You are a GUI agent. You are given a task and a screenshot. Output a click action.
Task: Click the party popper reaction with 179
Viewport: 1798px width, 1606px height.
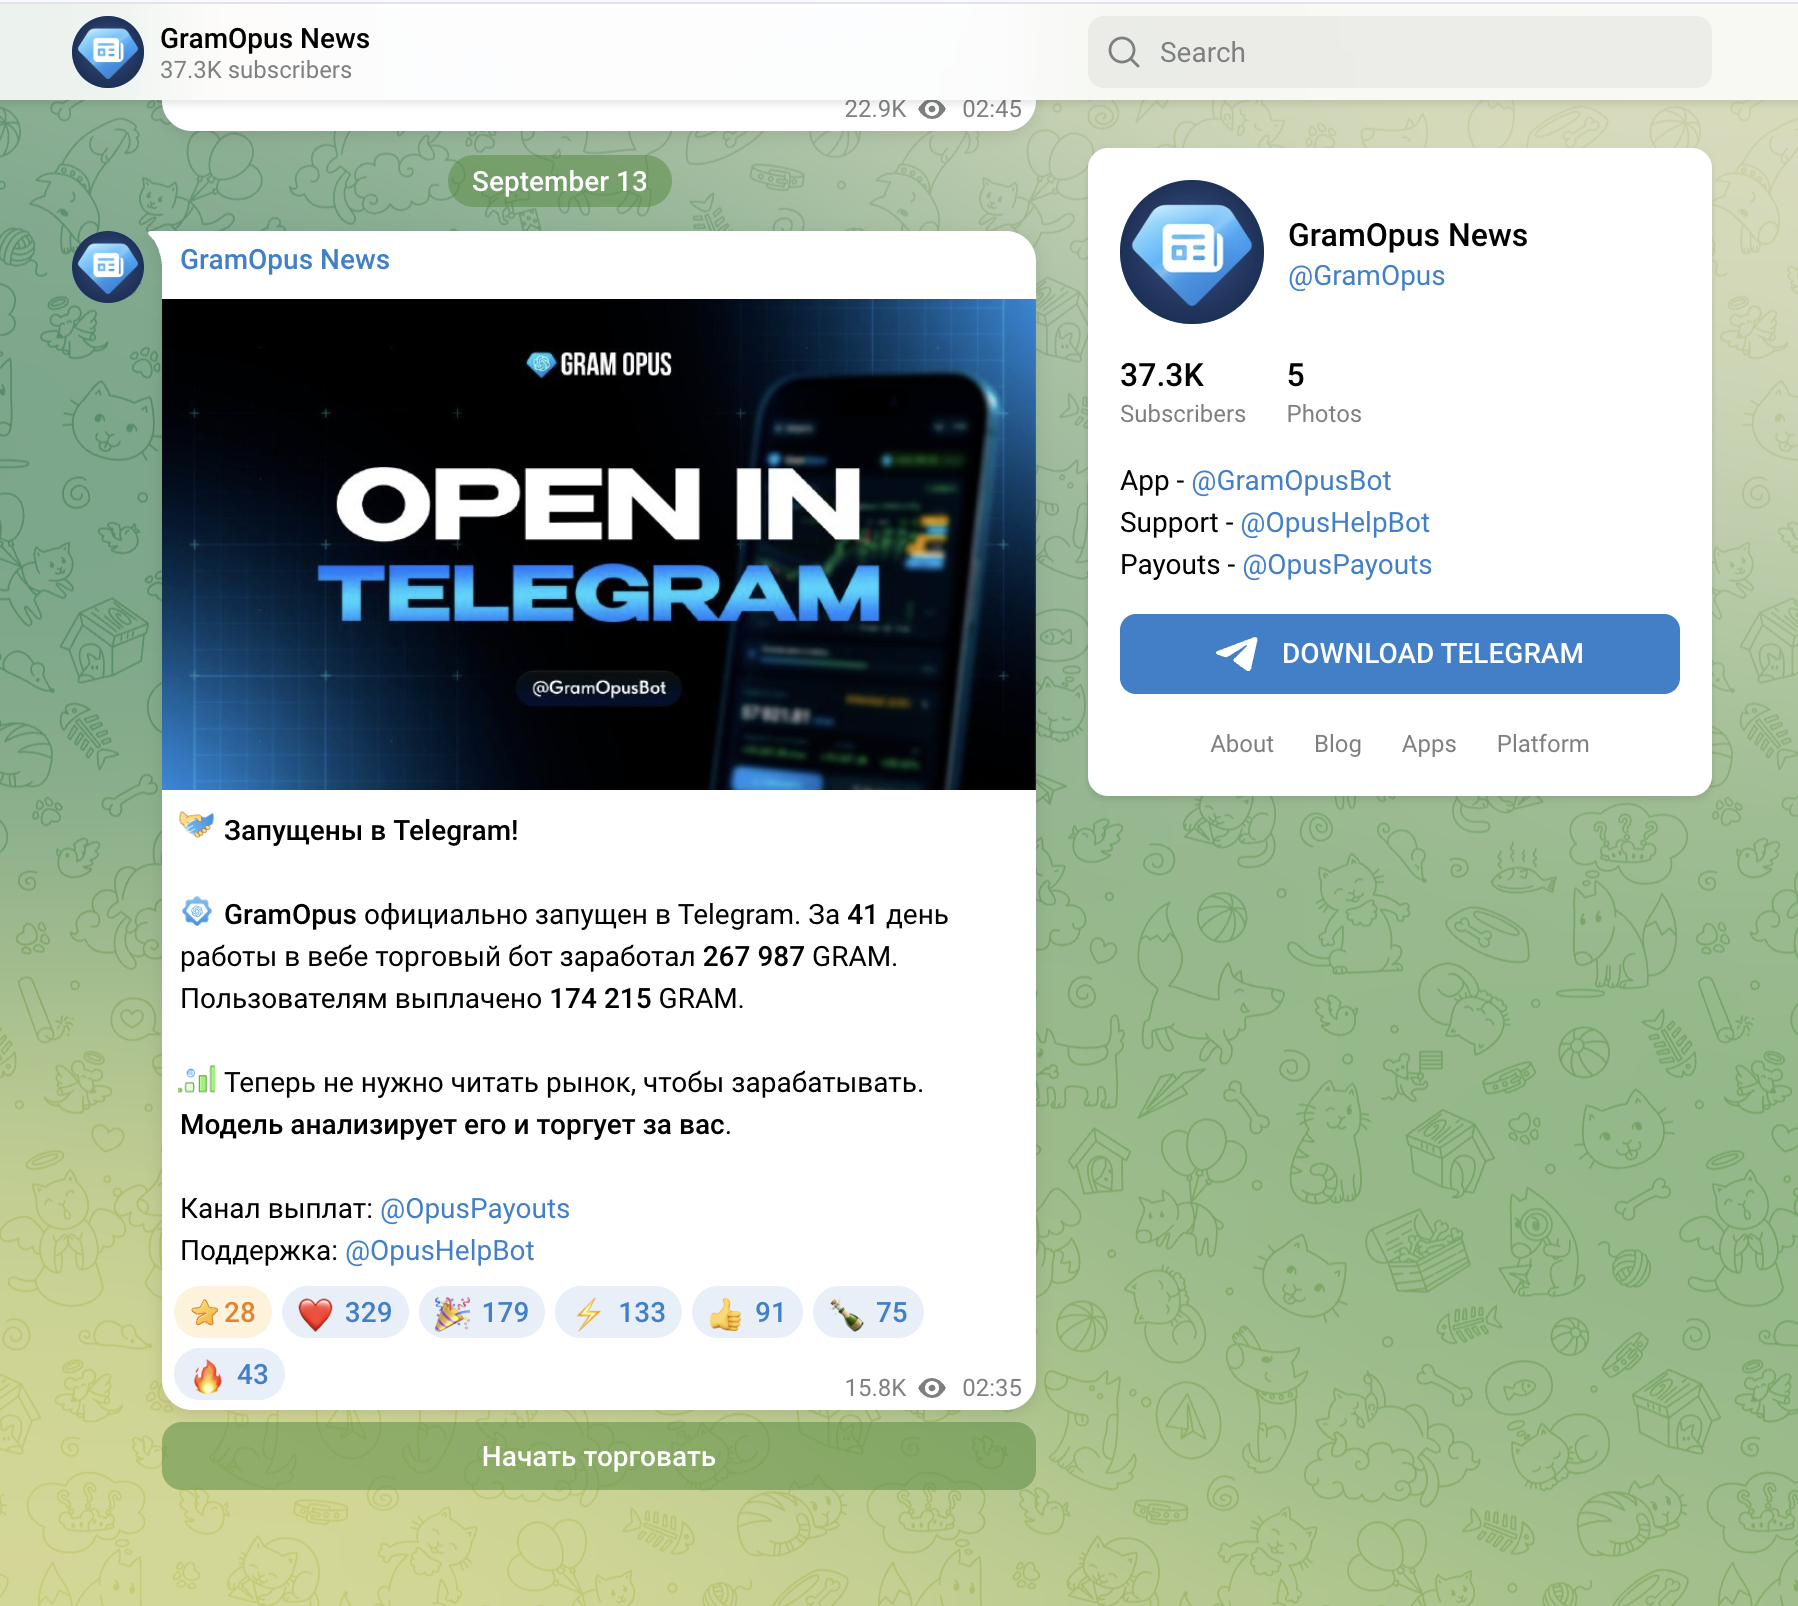482,1312
